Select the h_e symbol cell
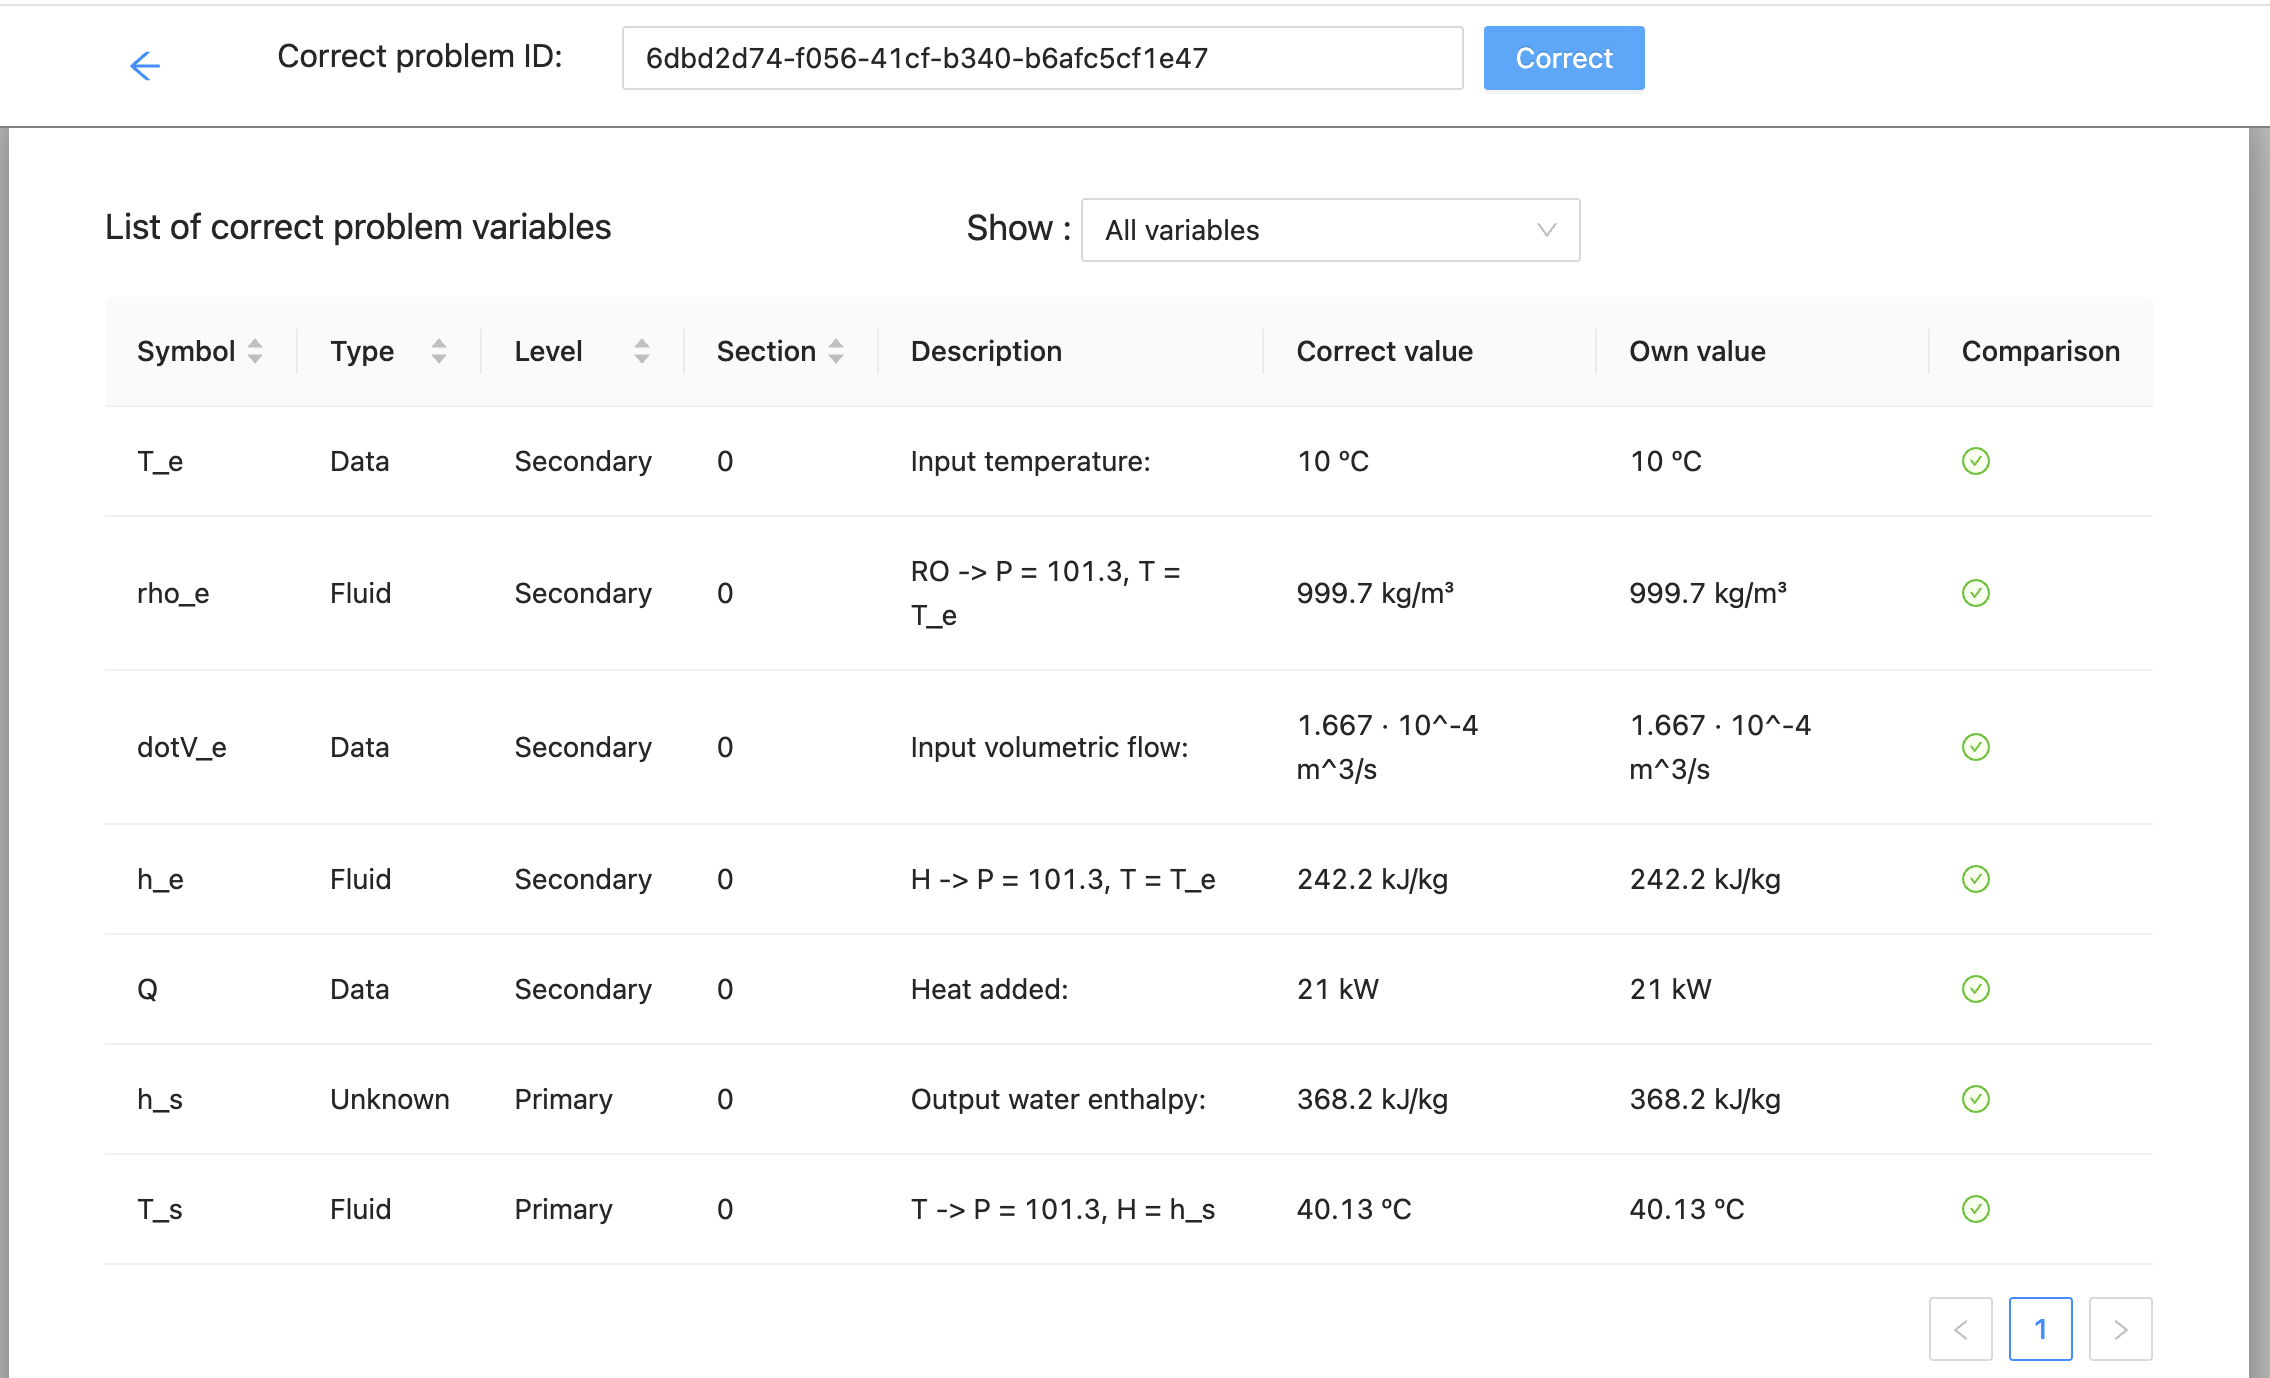The width and height of the screenshot is (2270, 1378). tap(160, 879)
